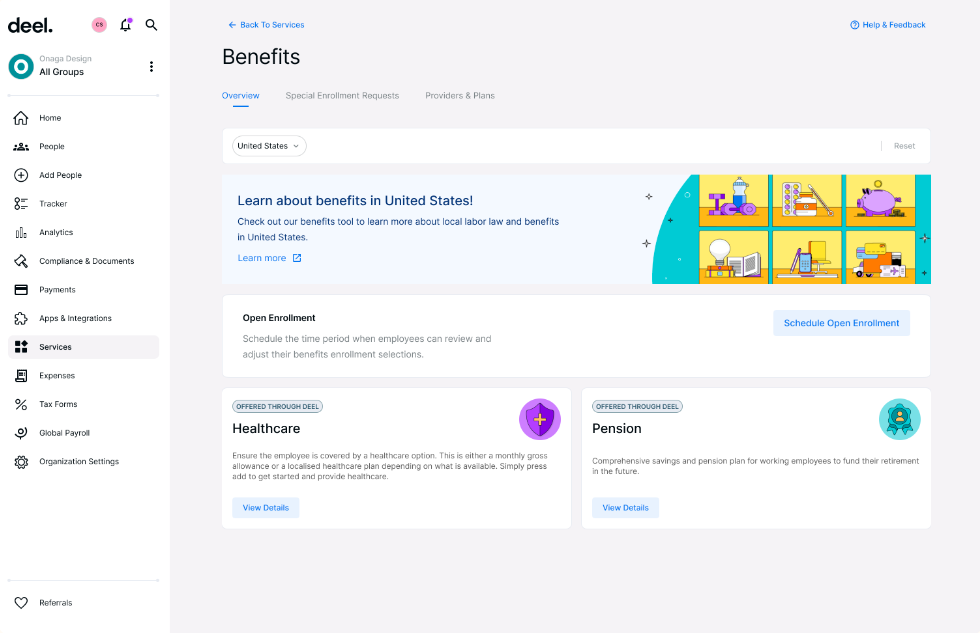Open the CS user avatar
This screenshot has height=633, width=980.
(x=99, y=25)
